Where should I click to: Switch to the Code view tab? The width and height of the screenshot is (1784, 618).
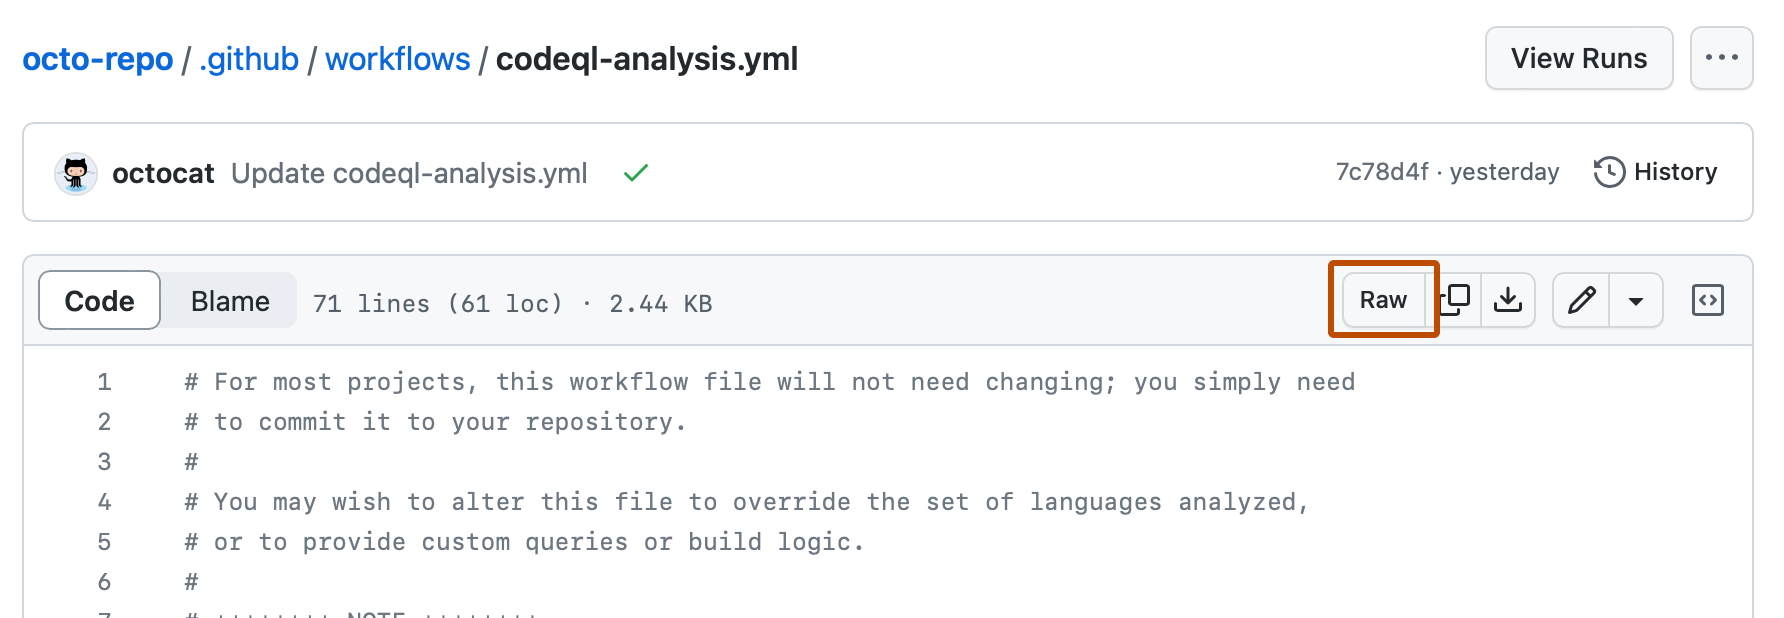click(99, 300)
